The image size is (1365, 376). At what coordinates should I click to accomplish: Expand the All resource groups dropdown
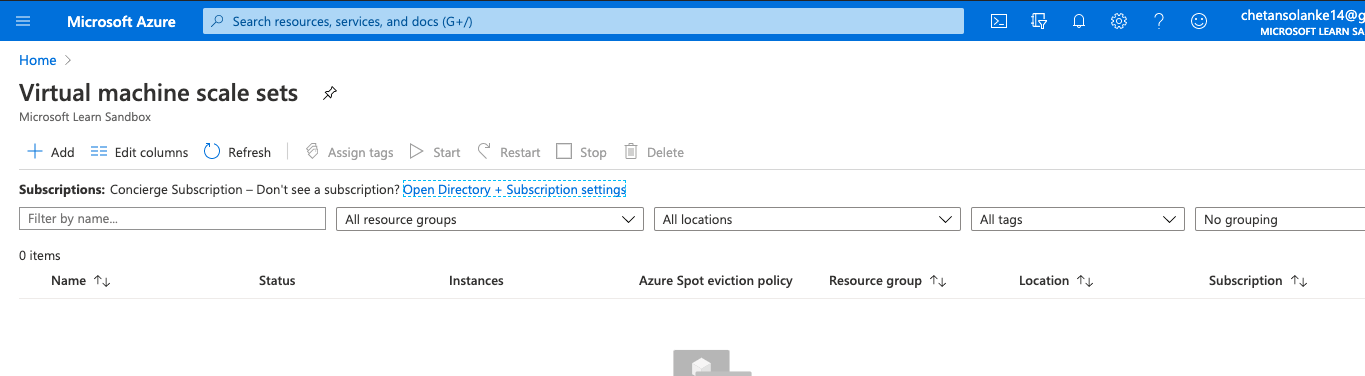click(x=490, y=219)
